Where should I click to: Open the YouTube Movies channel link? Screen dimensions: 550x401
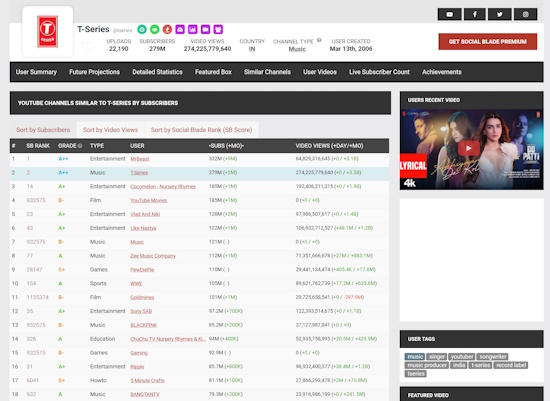(x=149, y=200)
